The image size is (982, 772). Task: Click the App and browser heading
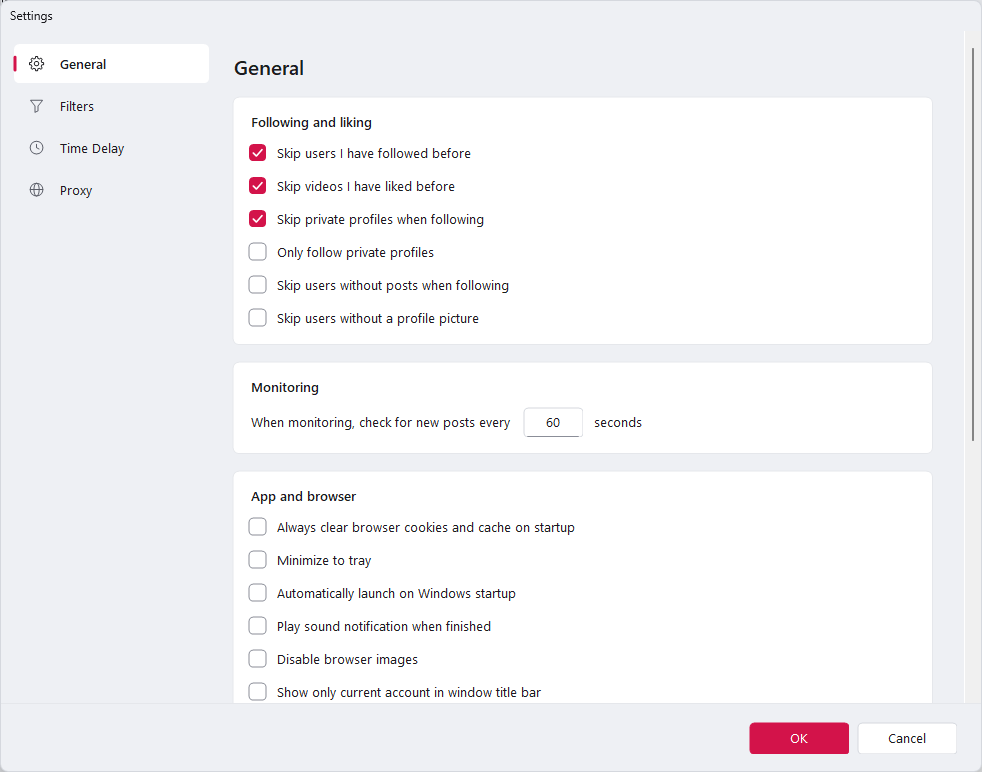(x=304, y=496)
